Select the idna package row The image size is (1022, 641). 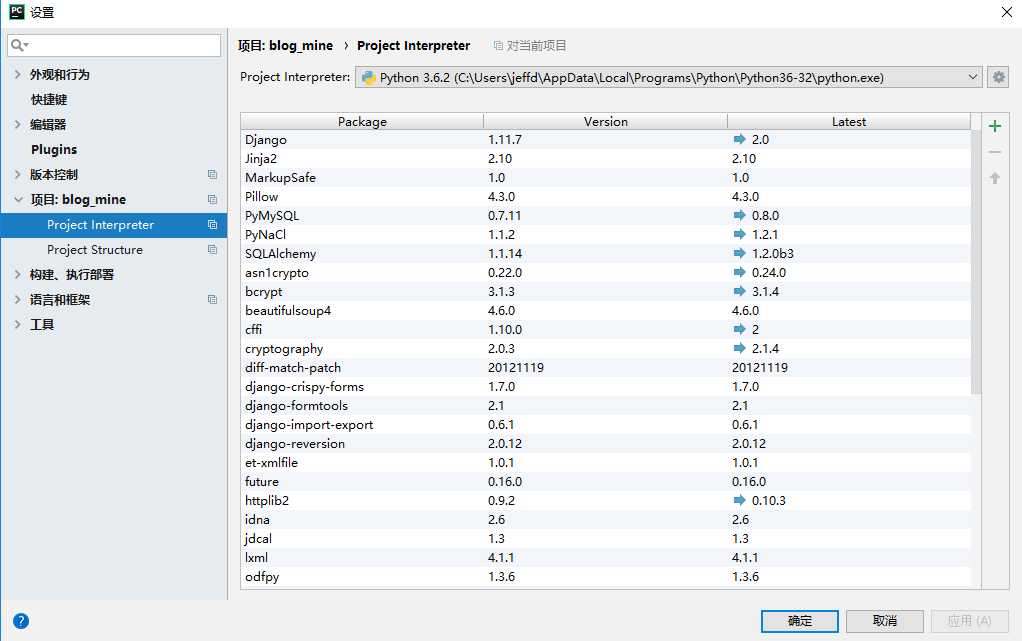(x=606, y=519)
